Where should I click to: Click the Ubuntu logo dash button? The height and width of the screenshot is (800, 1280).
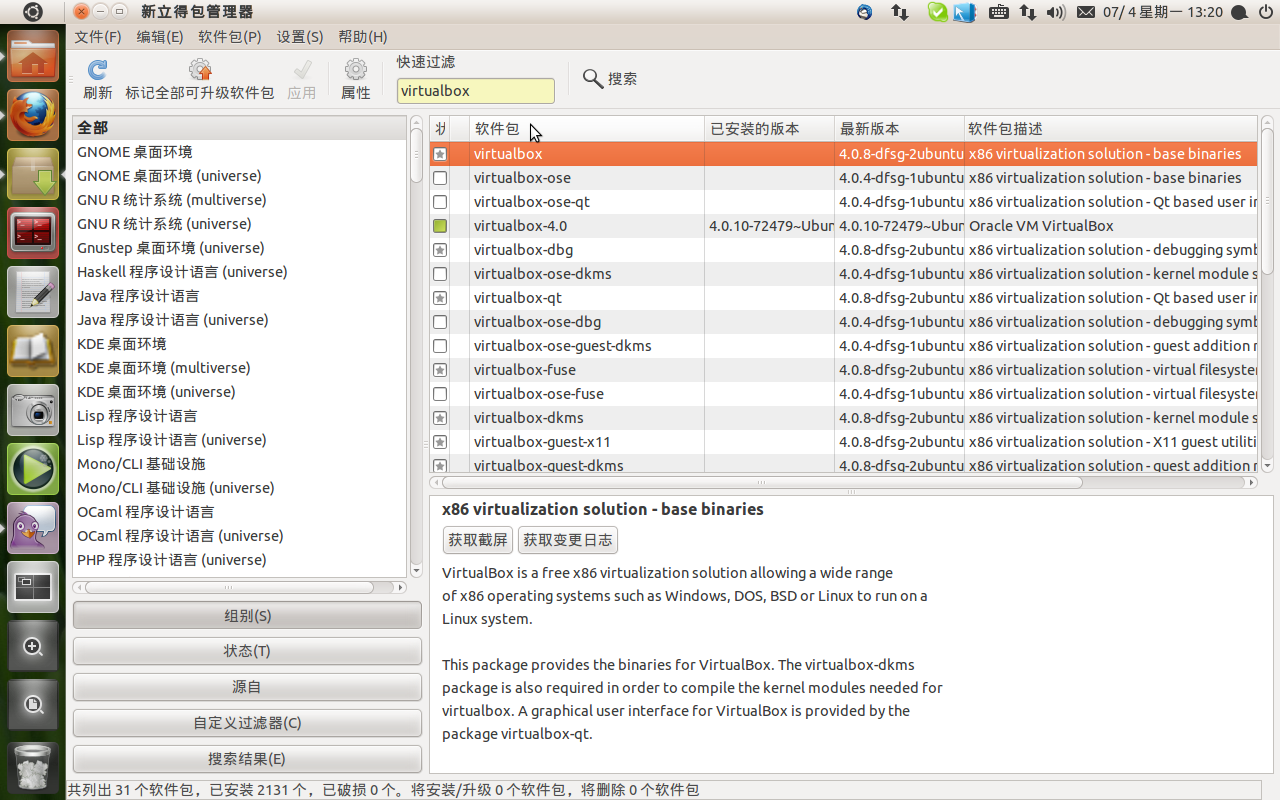tap(33, 12)
